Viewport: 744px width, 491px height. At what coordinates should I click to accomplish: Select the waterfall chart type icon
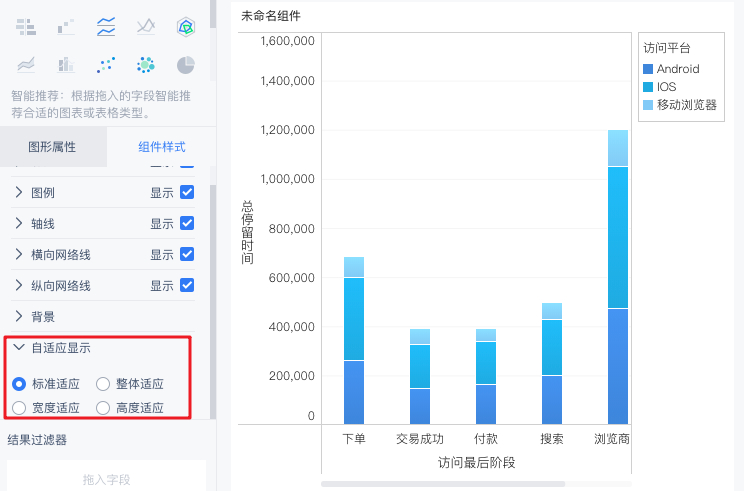(x=66, y=27)
